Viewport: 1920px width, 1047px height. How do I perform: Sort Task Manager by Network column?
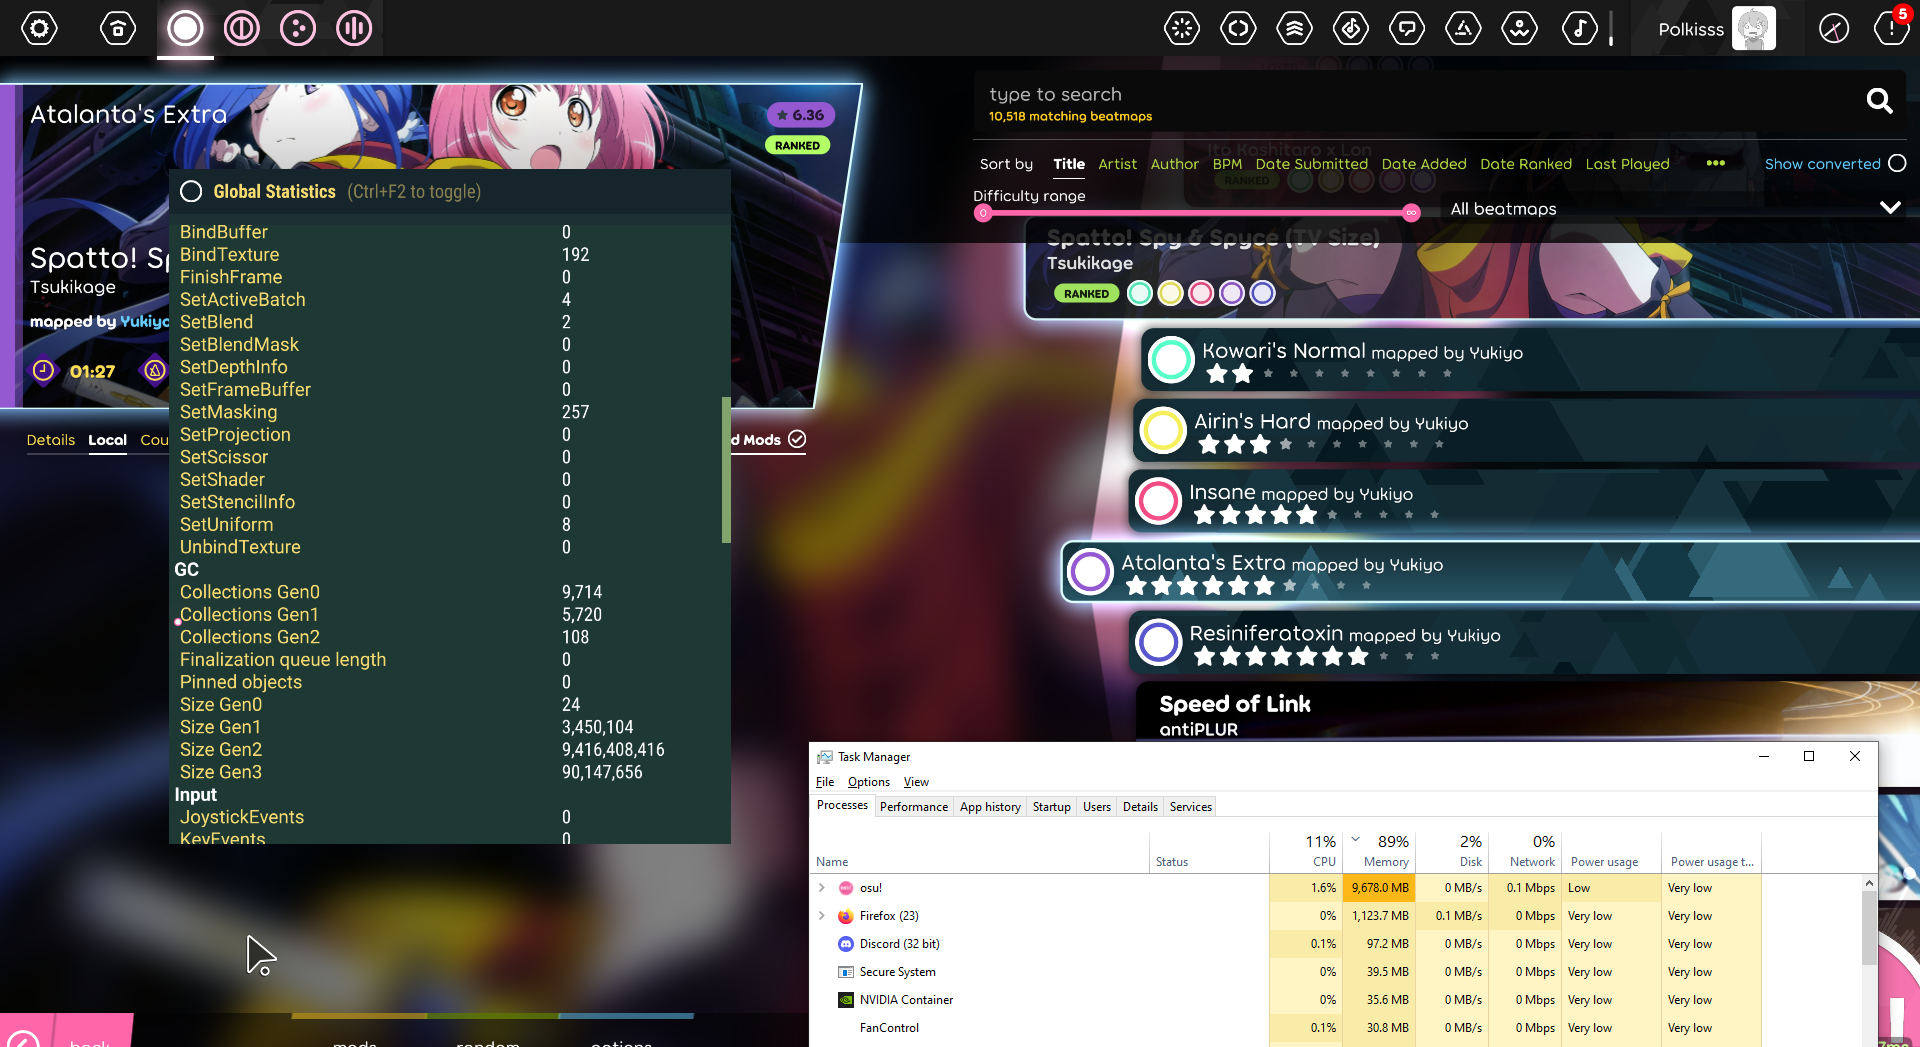pyautogui.click(x=1526, y=851)
